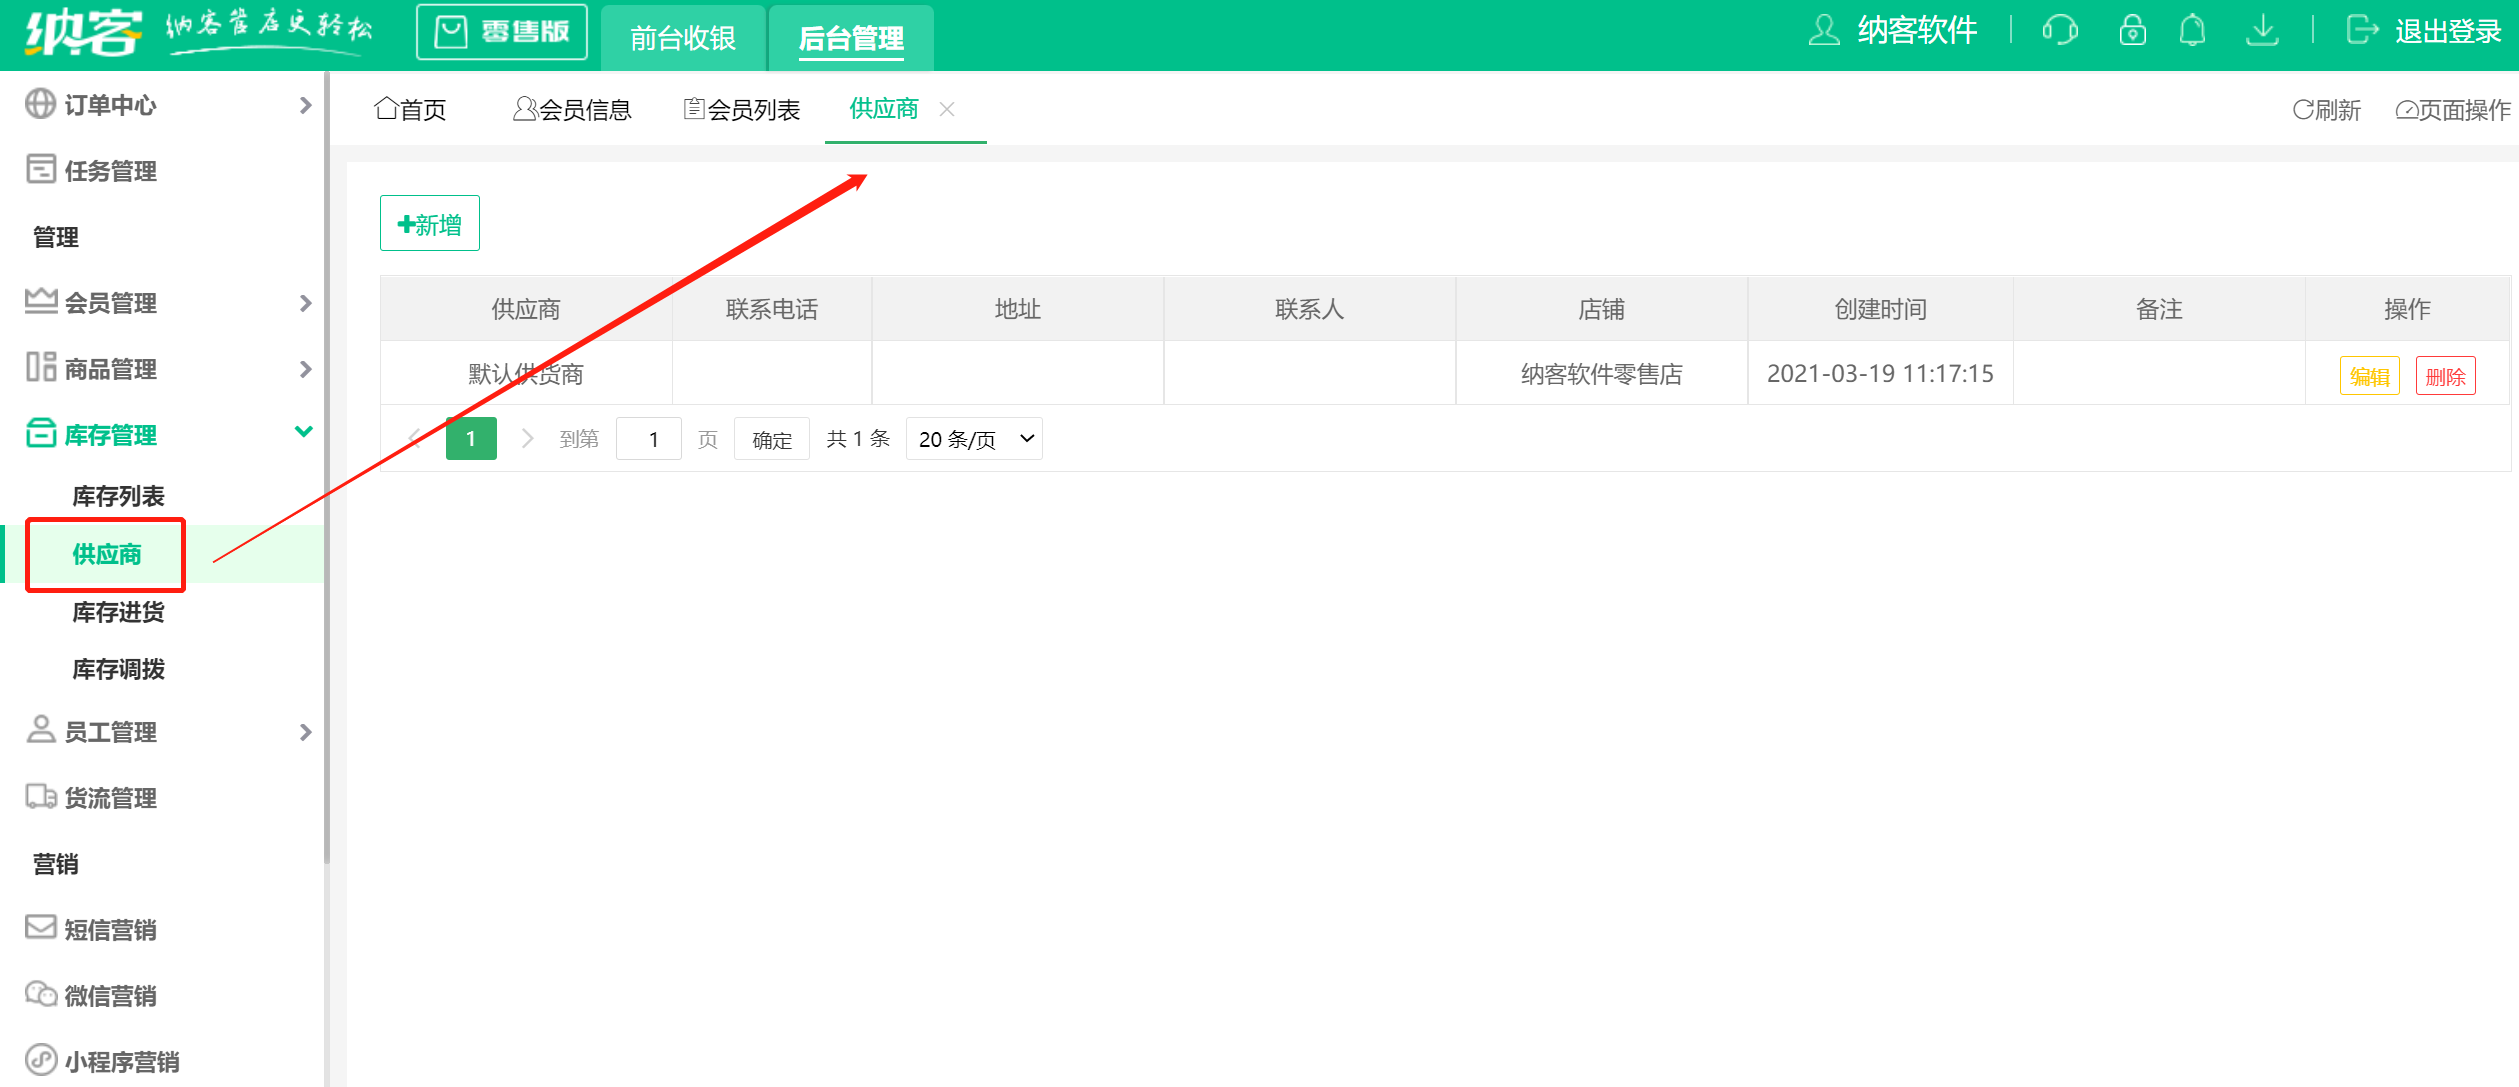Viewport: 2519px width, 1087px height.
Task: Open notifications via the bell icon
Action: (x=2191, y=31)
